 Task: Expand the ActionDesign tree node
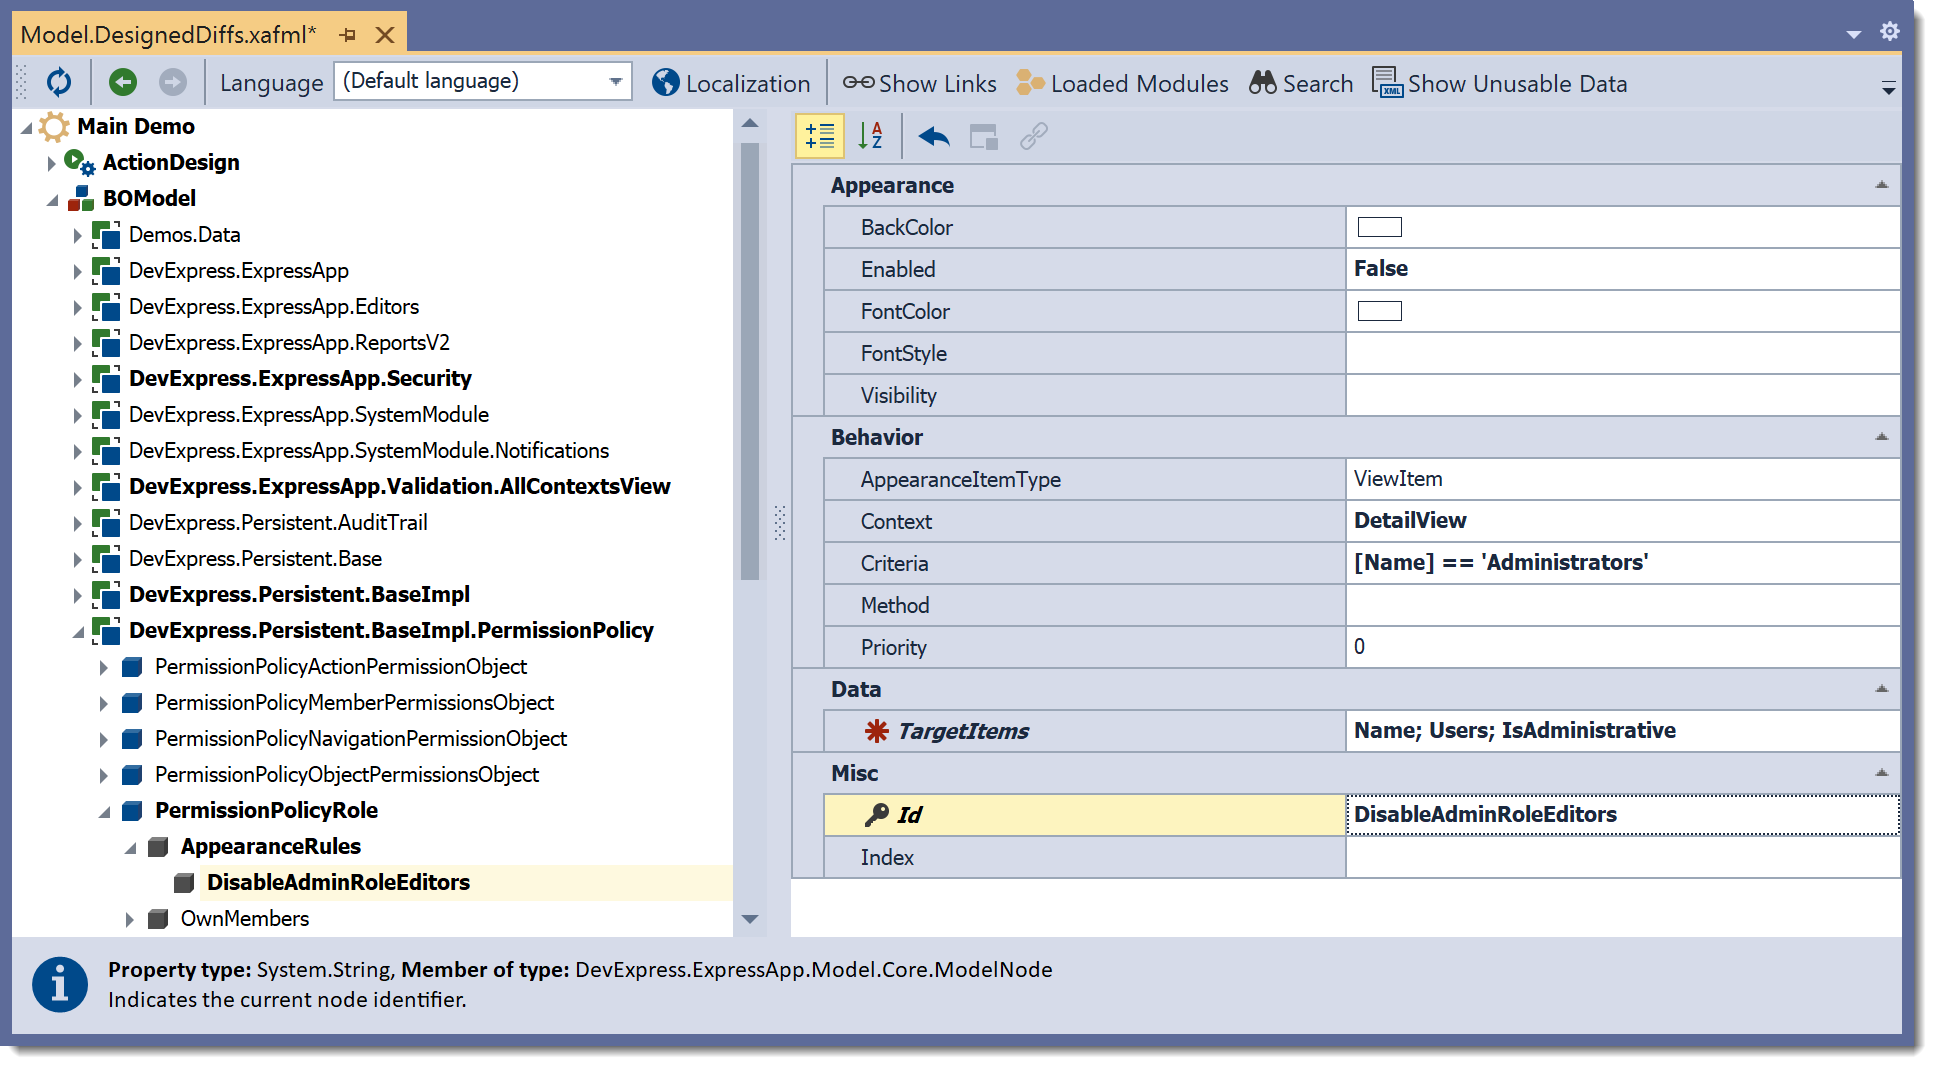point(51,163)
